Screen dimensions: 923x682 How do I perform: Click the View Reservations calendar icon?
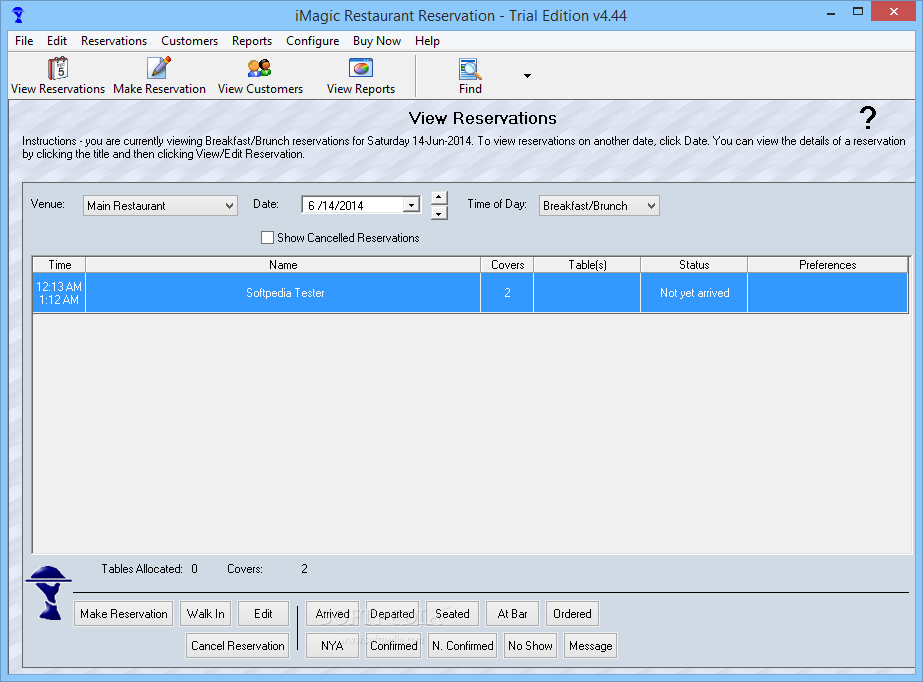(x=58, y=68)
